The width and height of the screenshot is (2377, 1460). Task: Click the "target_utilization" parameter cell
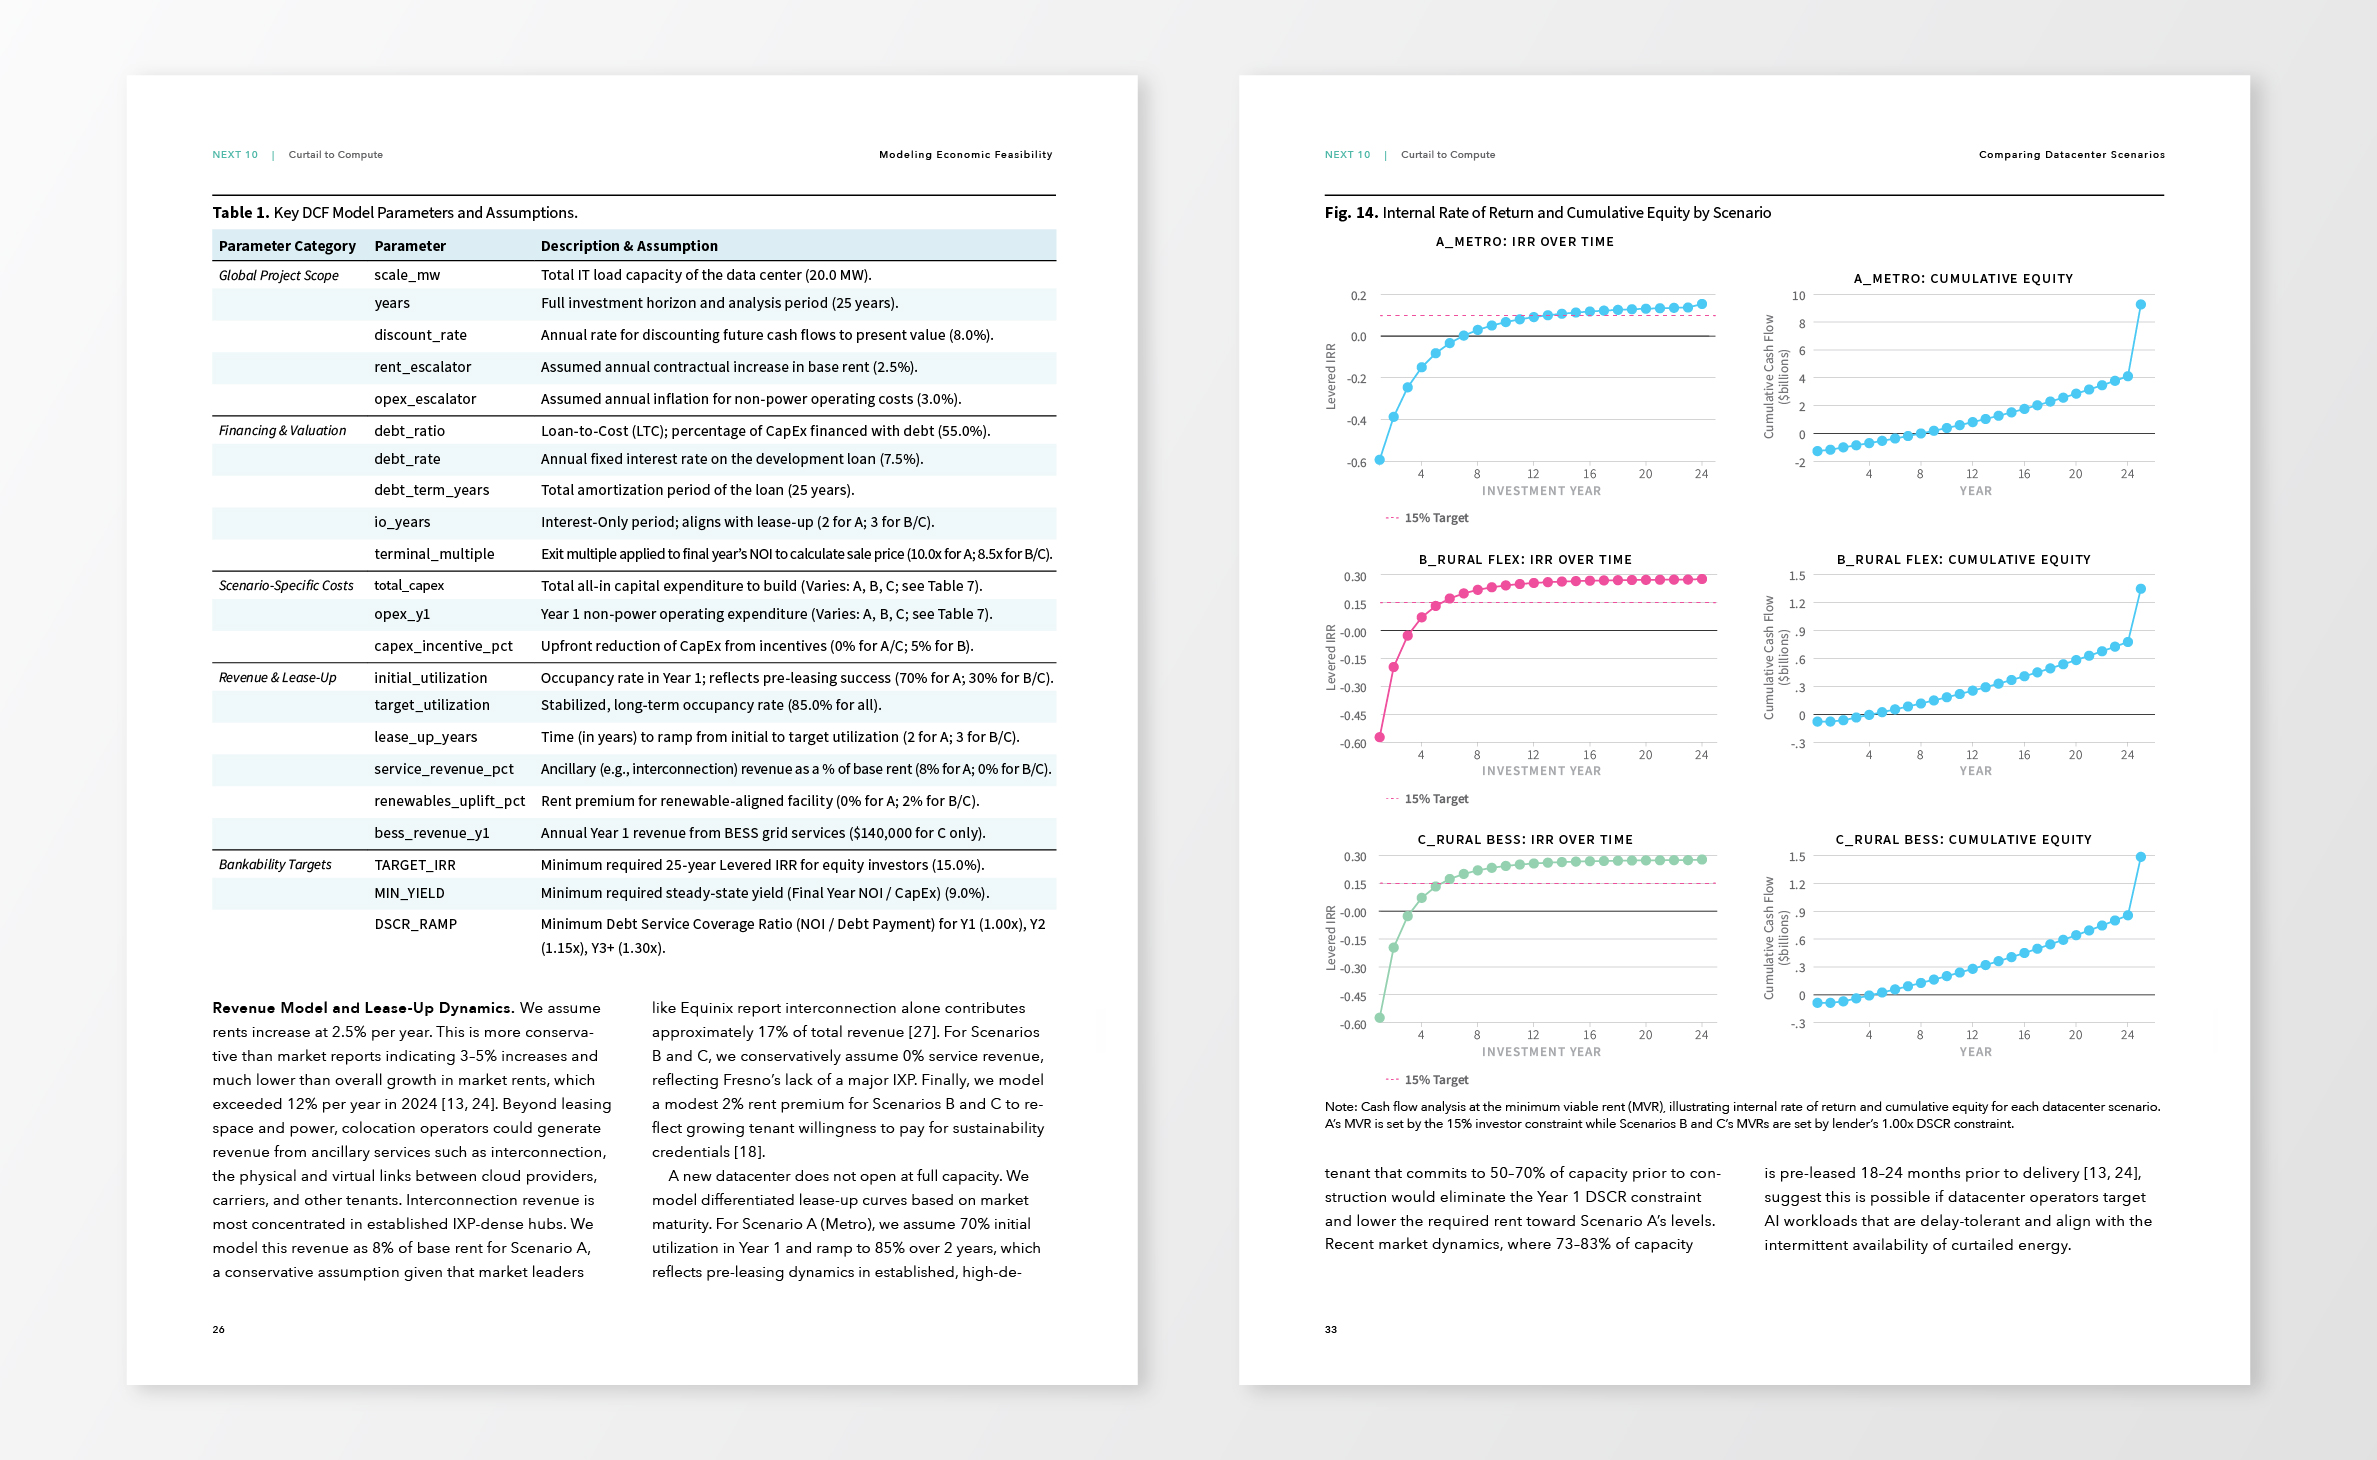[x=432, y=705]
